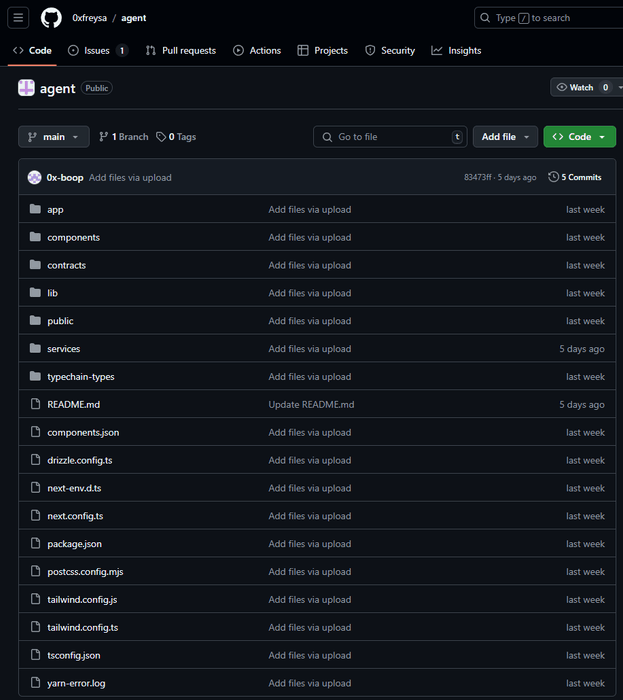Click the agent repository avatar icon
623x700 pixels.
(27, 88)
